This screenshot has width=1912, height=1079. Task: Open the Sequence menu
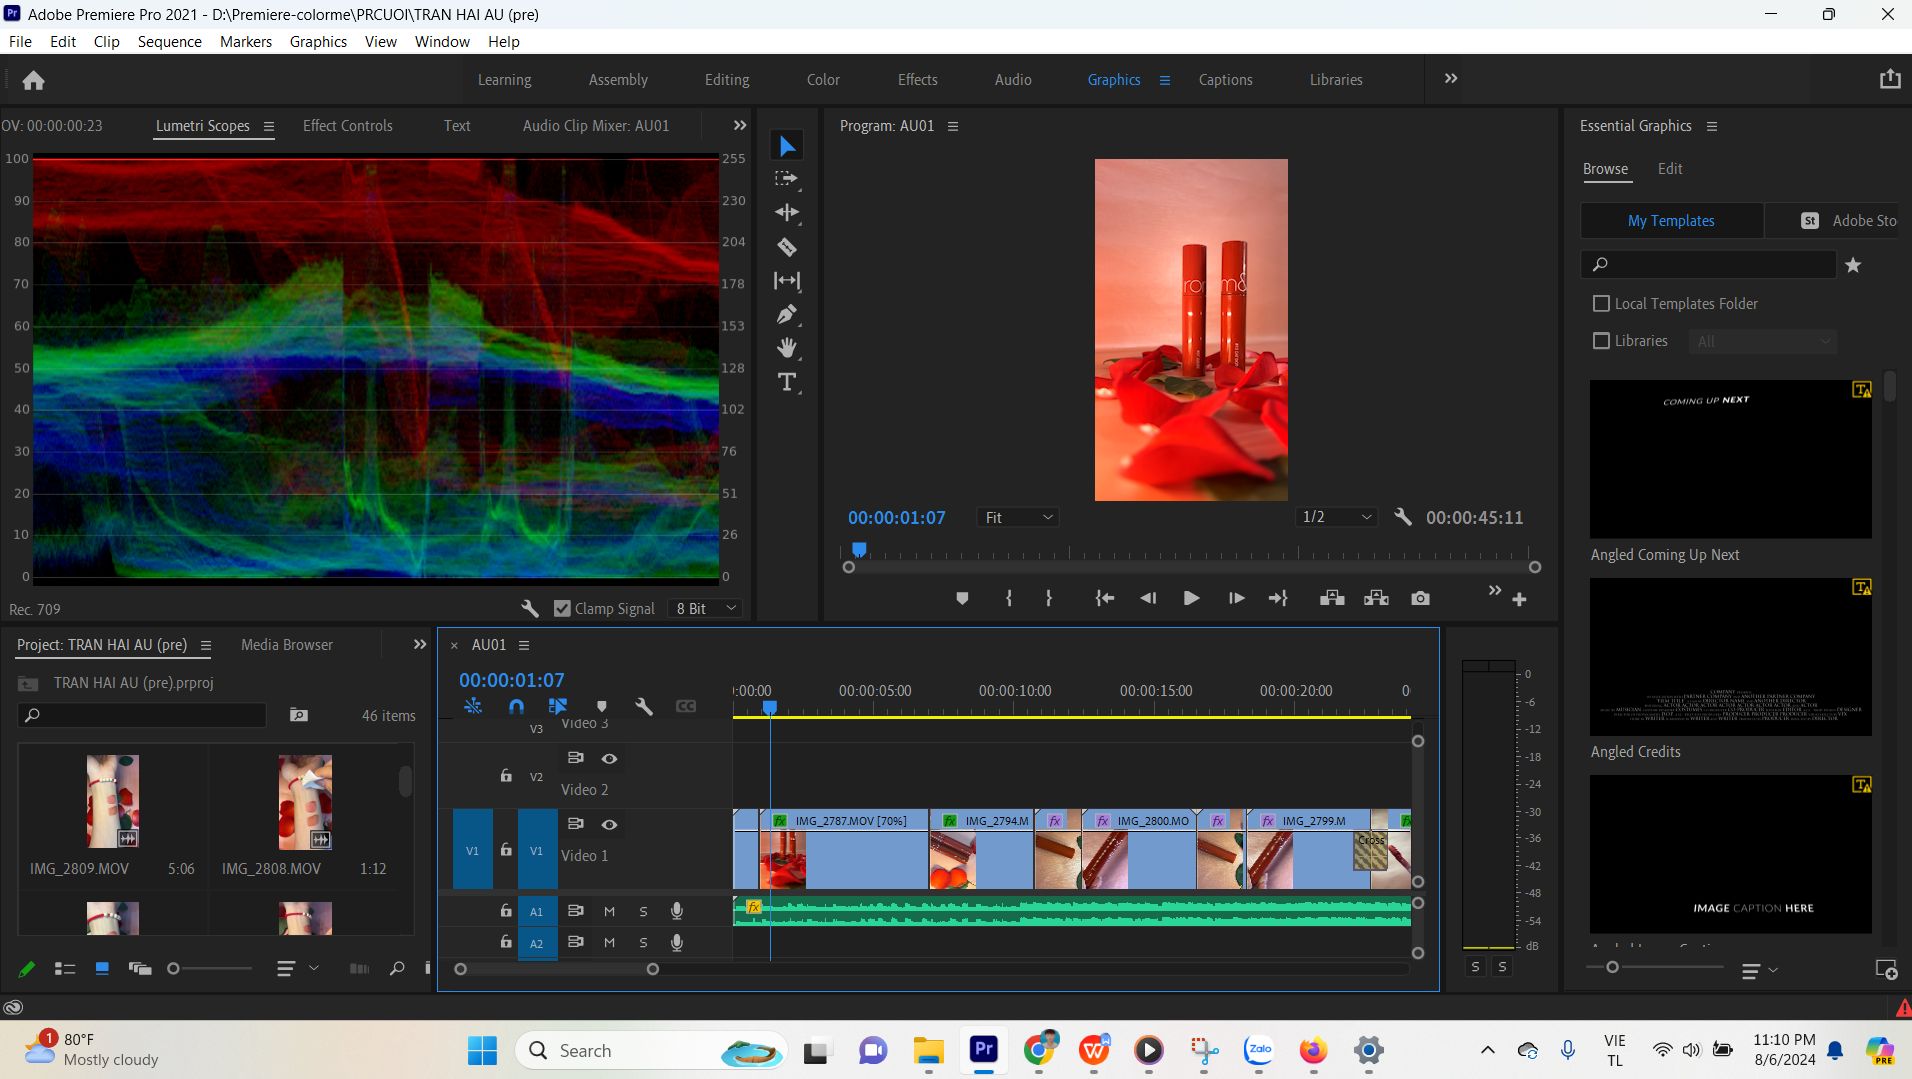(x=169, y=41)
